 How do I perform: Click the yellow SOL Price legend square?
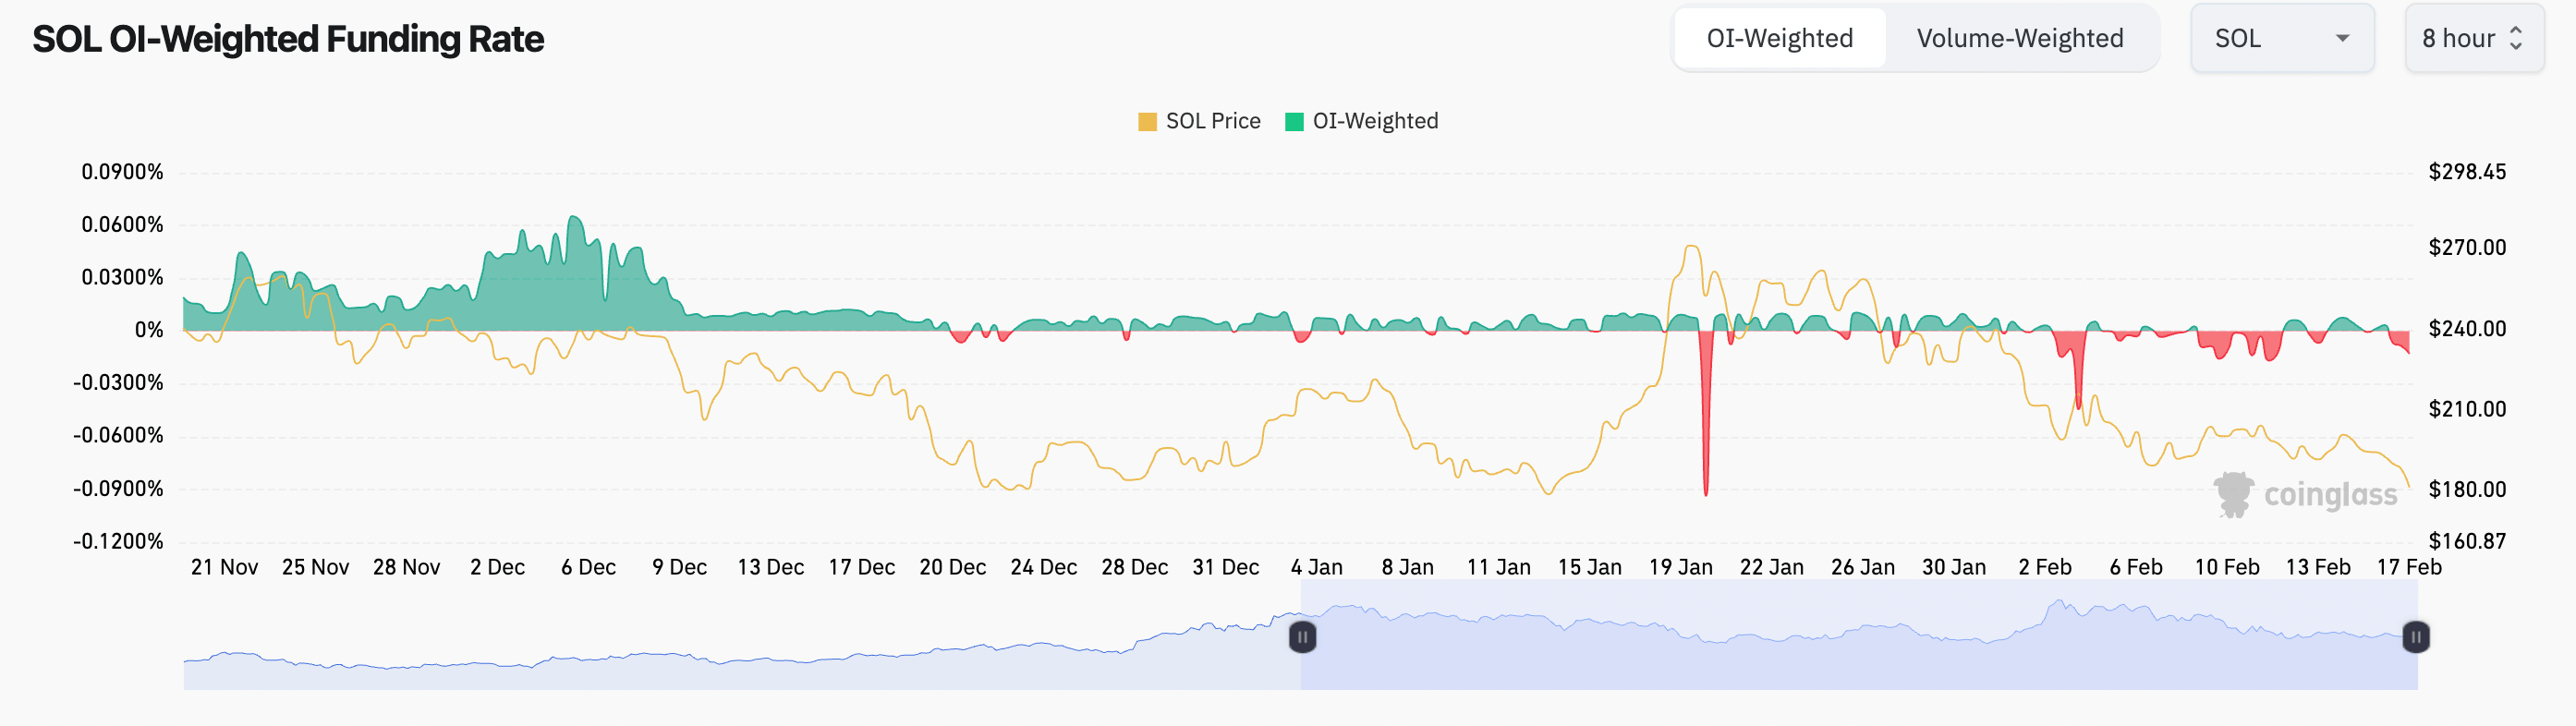[x=1147, y=122]
